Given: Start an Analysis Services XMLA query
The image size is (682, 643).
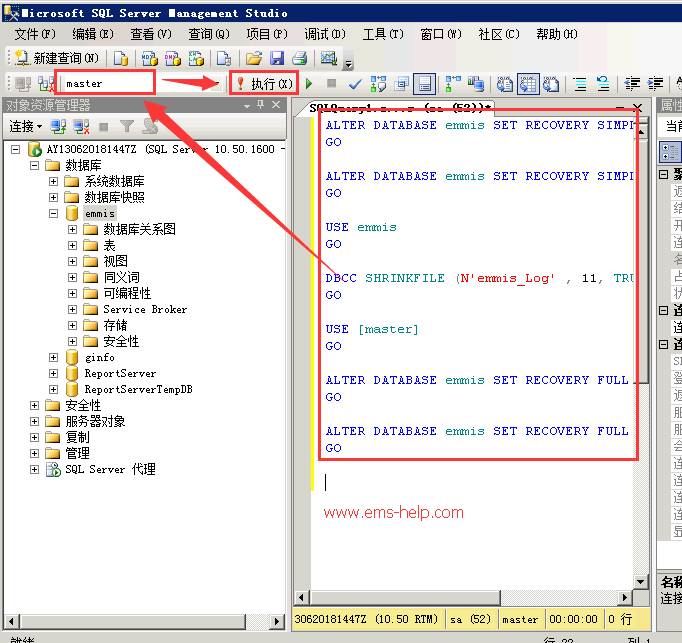Looking at the screenshot, I should (196, 58).
